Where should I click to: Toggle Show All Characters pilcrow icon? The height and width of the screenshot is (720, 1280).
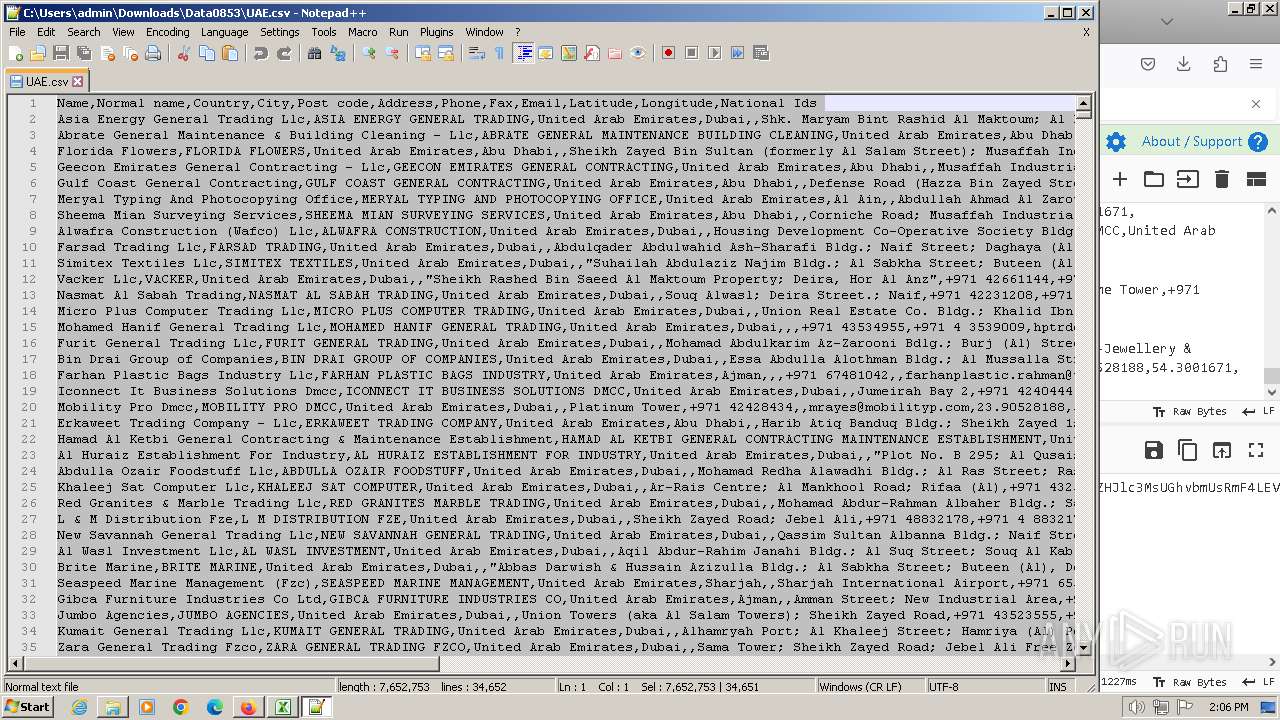pyautogui.click(x=500, y=53)
